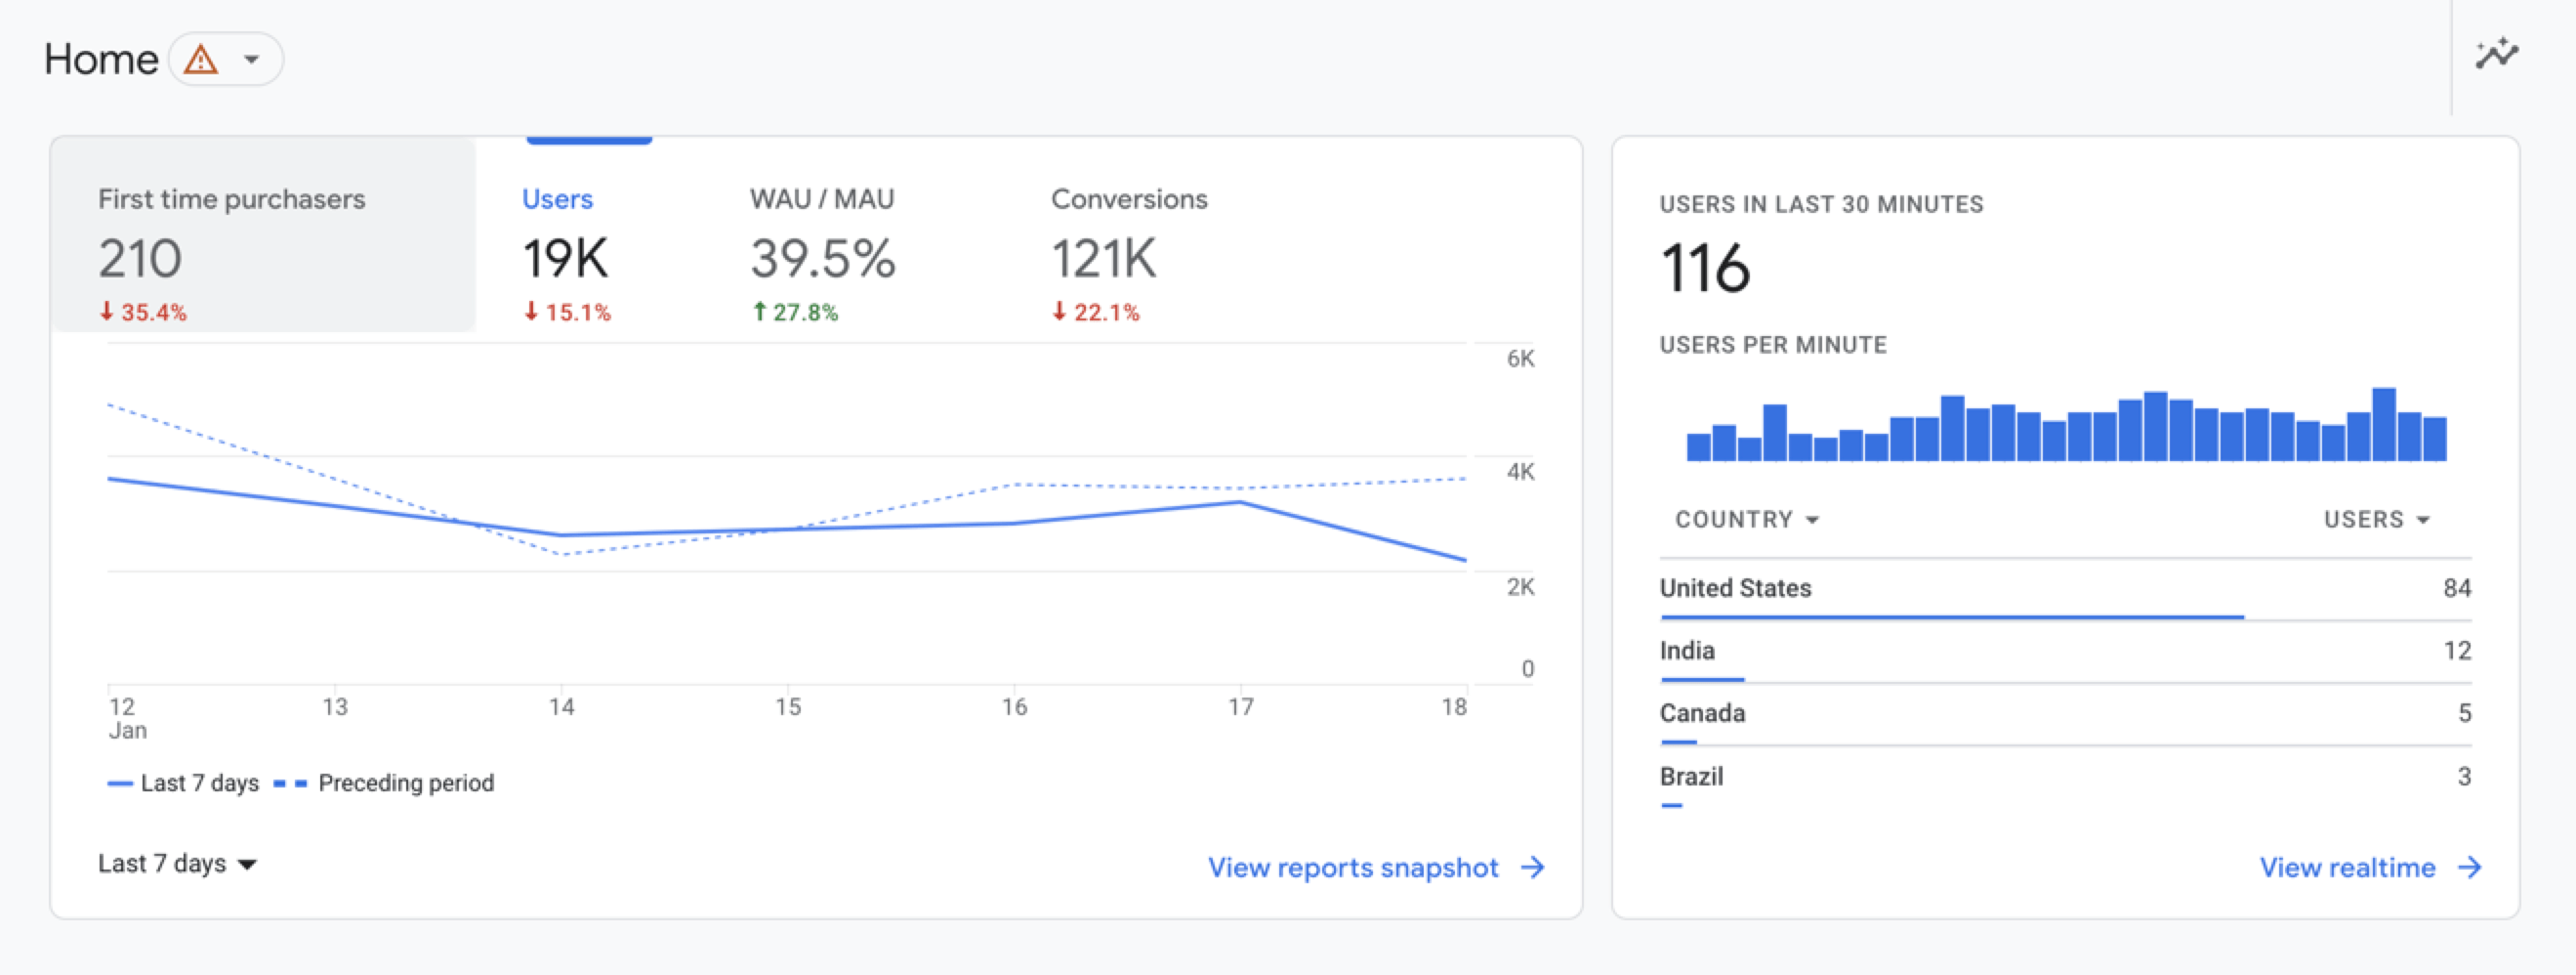Image resolution: width=2576 pixels, height=975 pixels.
Task: Open the Insights sparkle chart icon
Action: click(x=2497, y=54)
